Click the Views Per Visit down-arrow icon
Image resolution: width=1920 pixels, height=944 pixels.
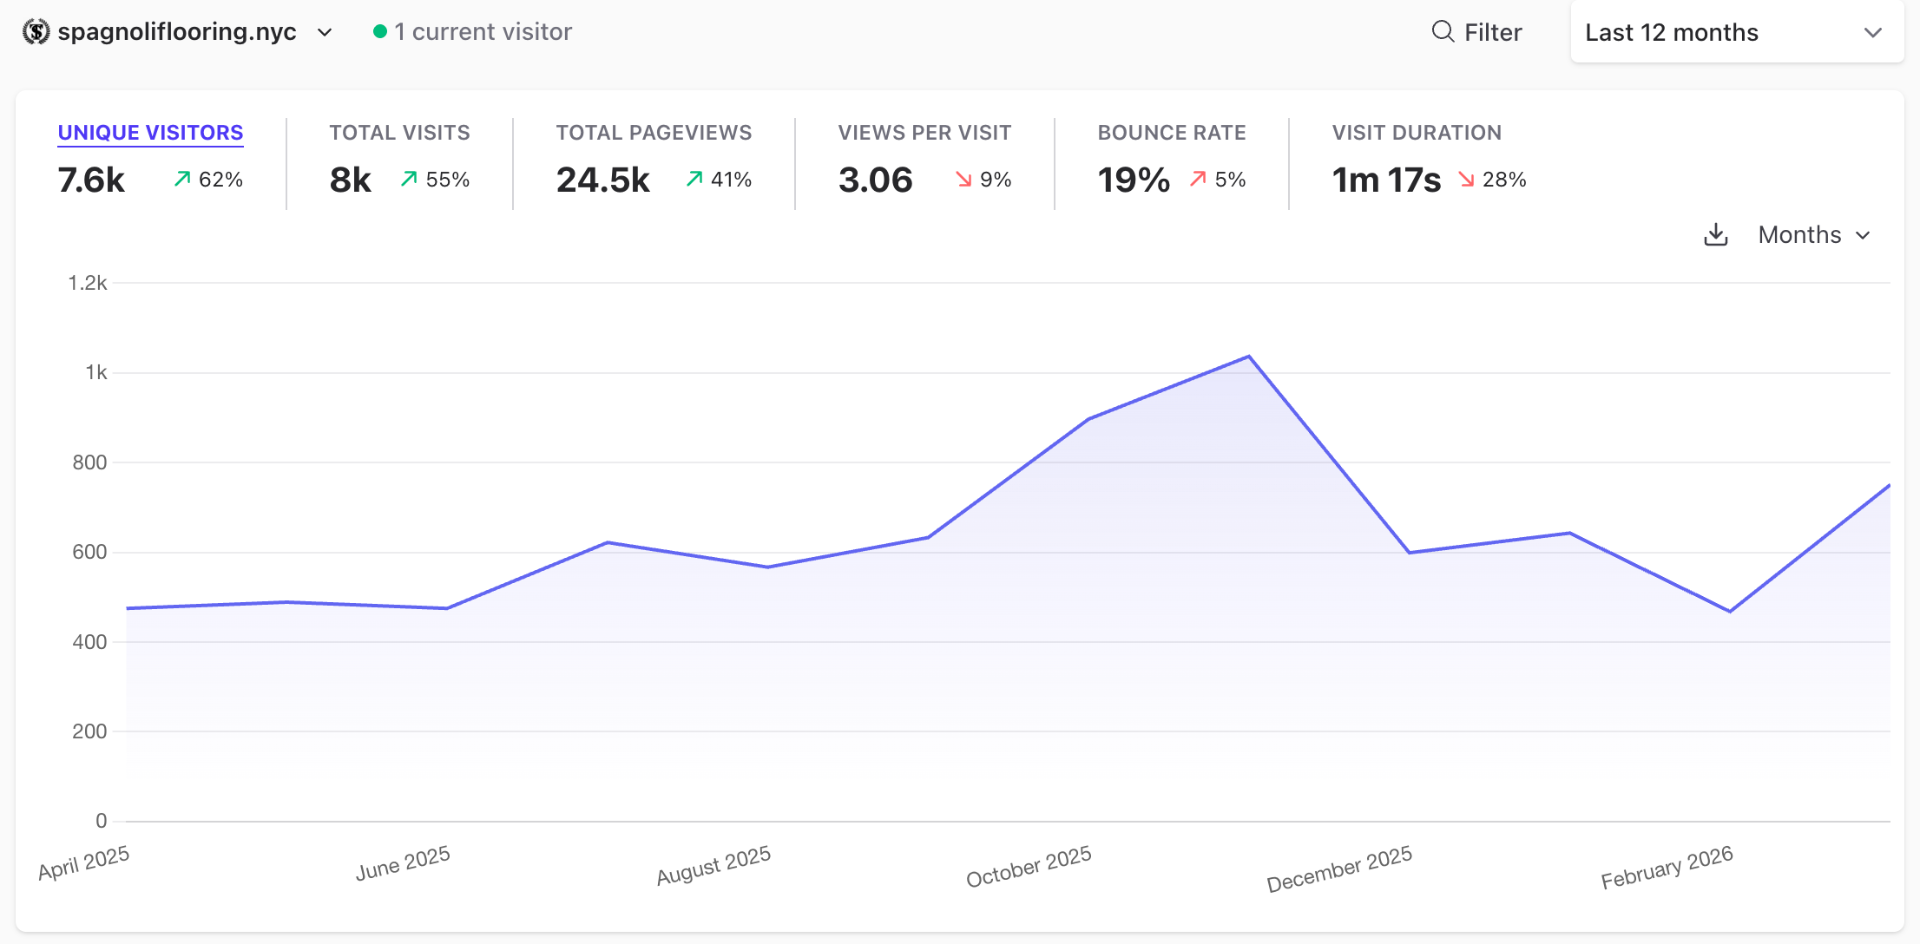(964, 179)
